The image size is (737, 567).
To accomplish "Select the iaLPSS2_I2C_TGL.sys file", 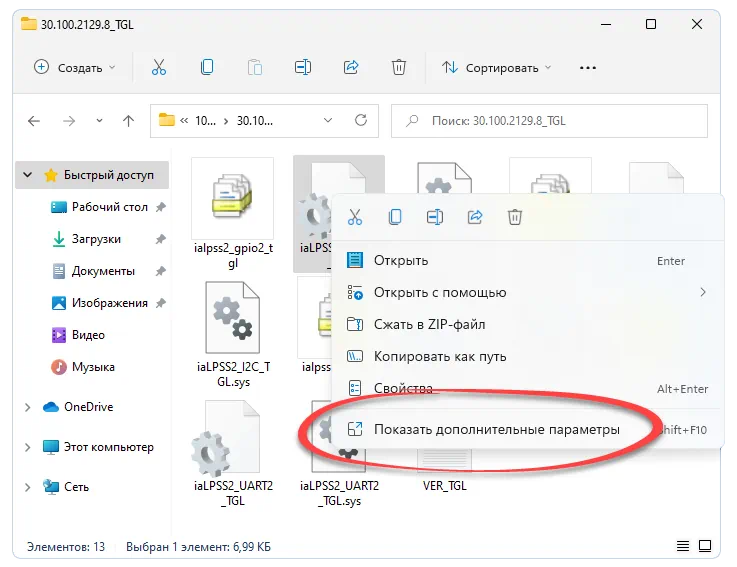I will [233, 334].
